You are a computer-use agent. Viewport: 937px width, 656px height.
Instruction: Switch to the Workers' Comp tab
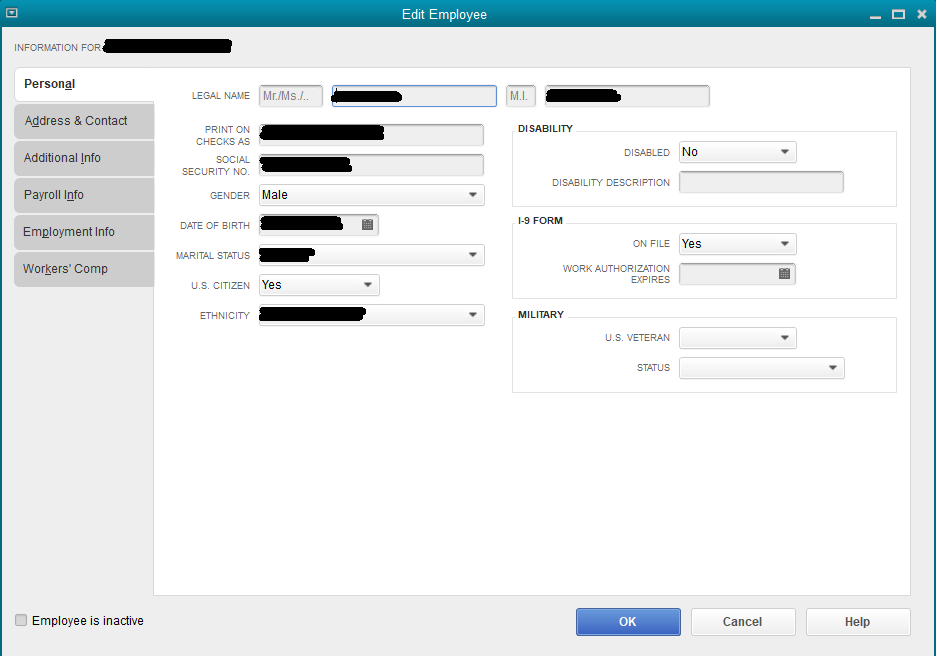[x=84, y=269]
